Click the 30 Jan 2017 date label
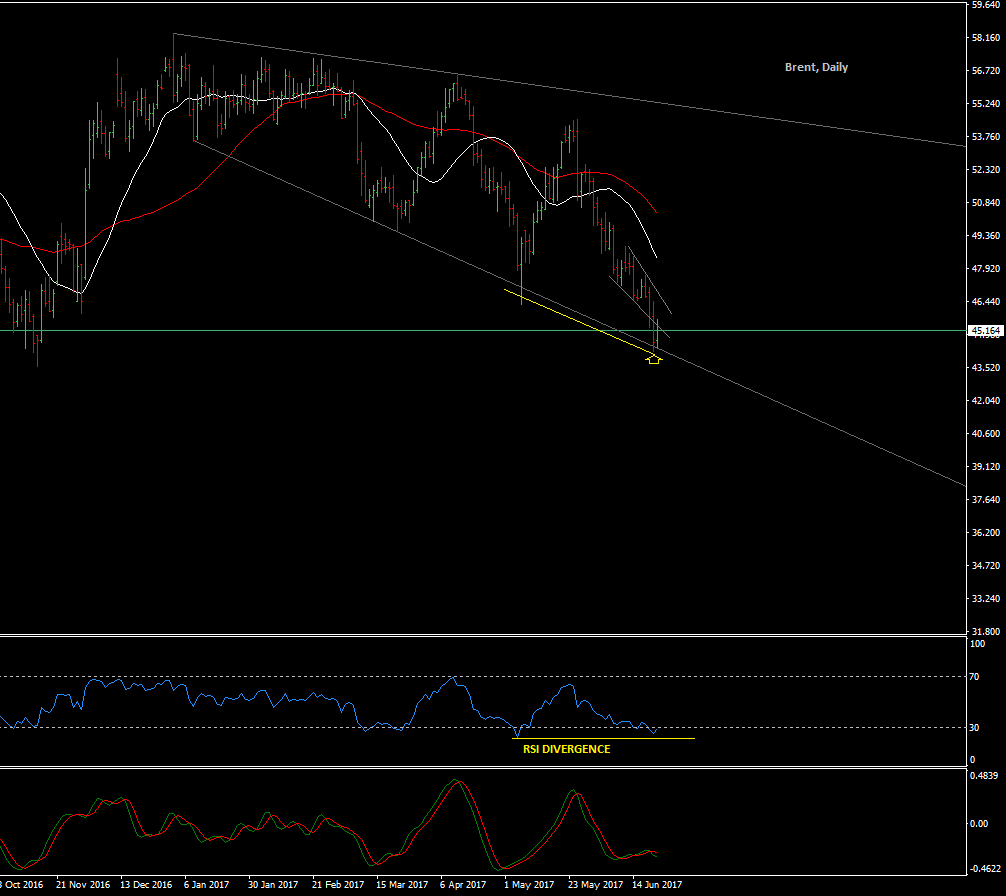 coord(273,885)
